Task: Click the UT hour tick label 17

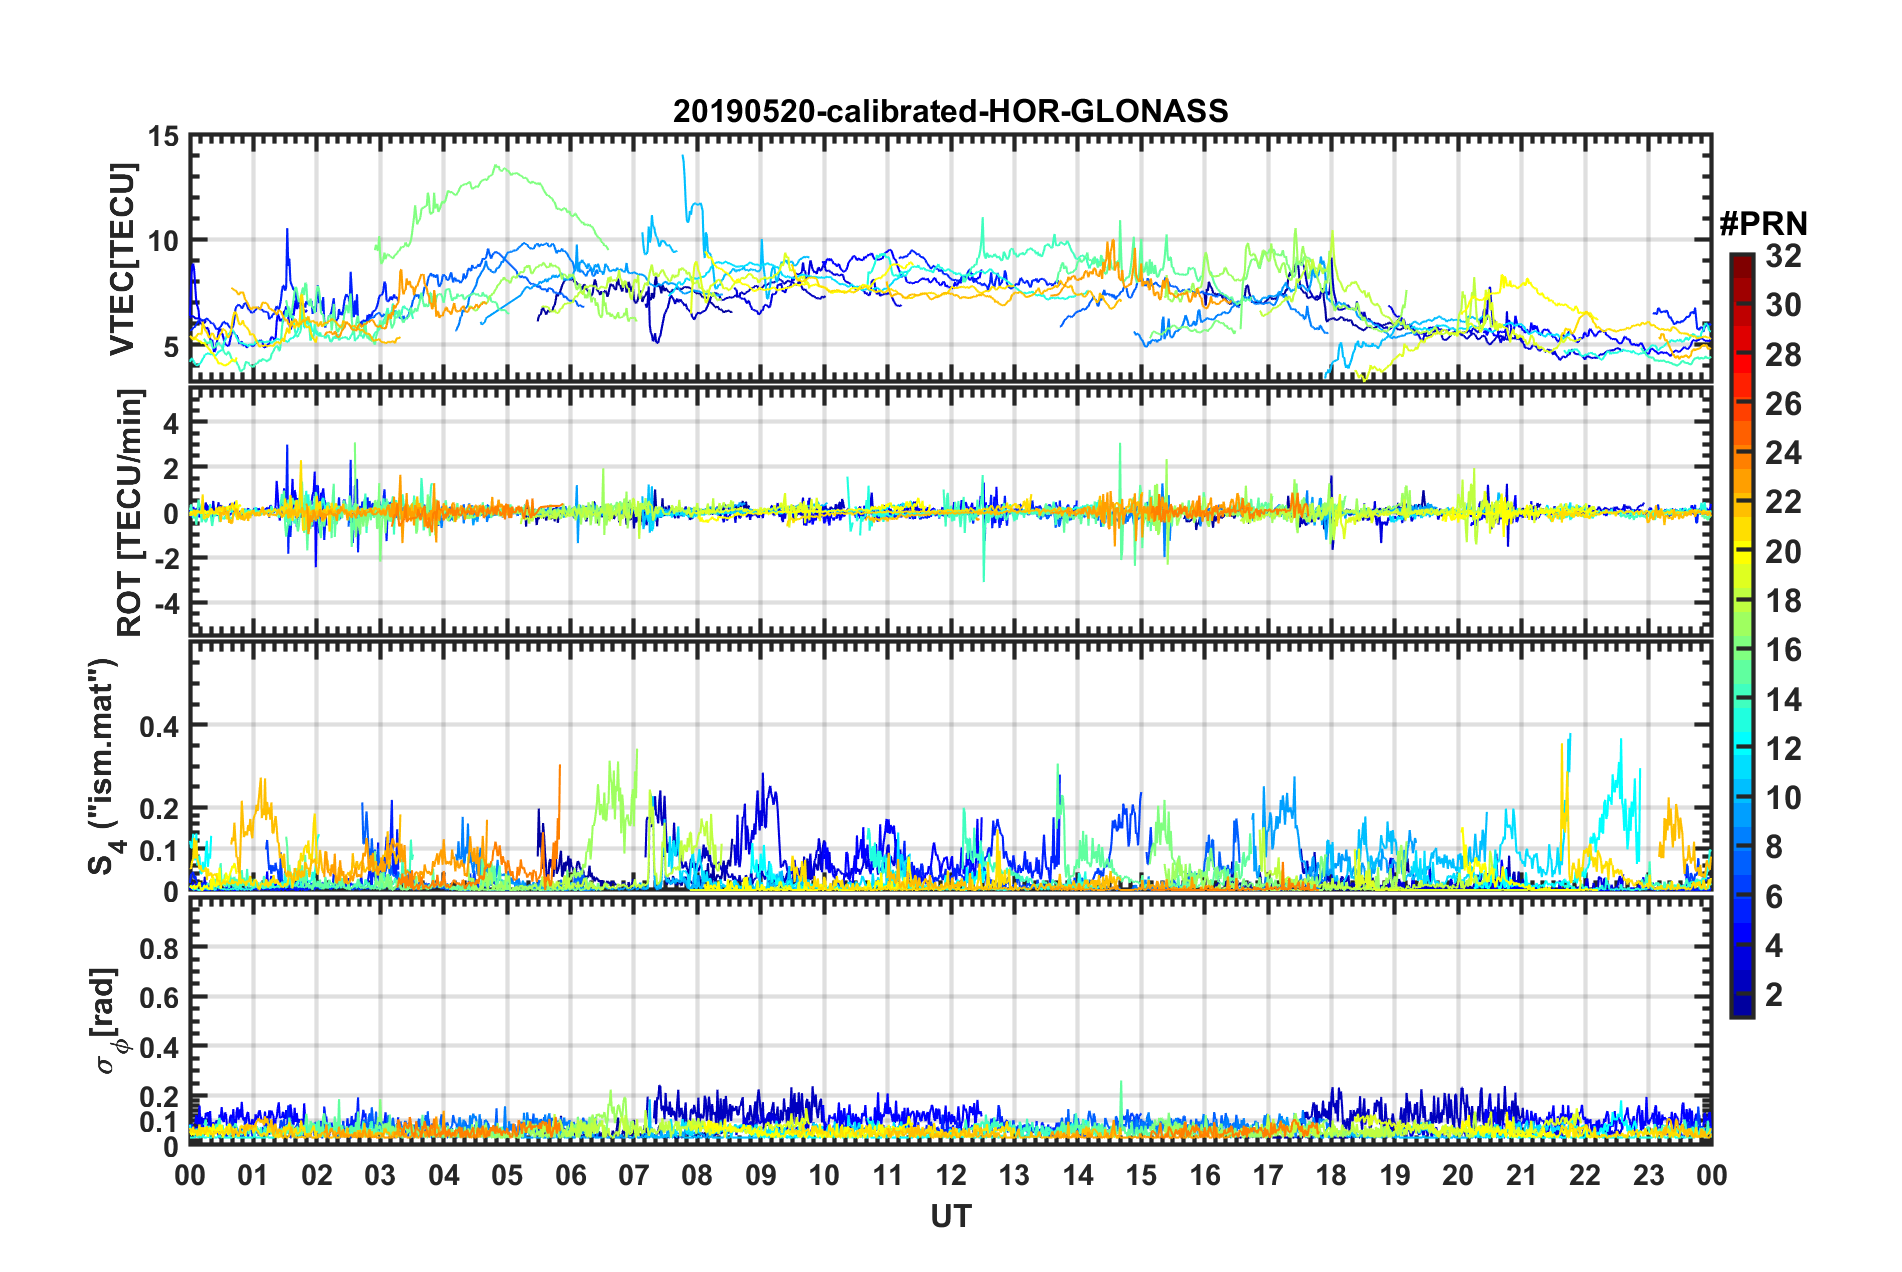Action: [x=1268, y=1175]
